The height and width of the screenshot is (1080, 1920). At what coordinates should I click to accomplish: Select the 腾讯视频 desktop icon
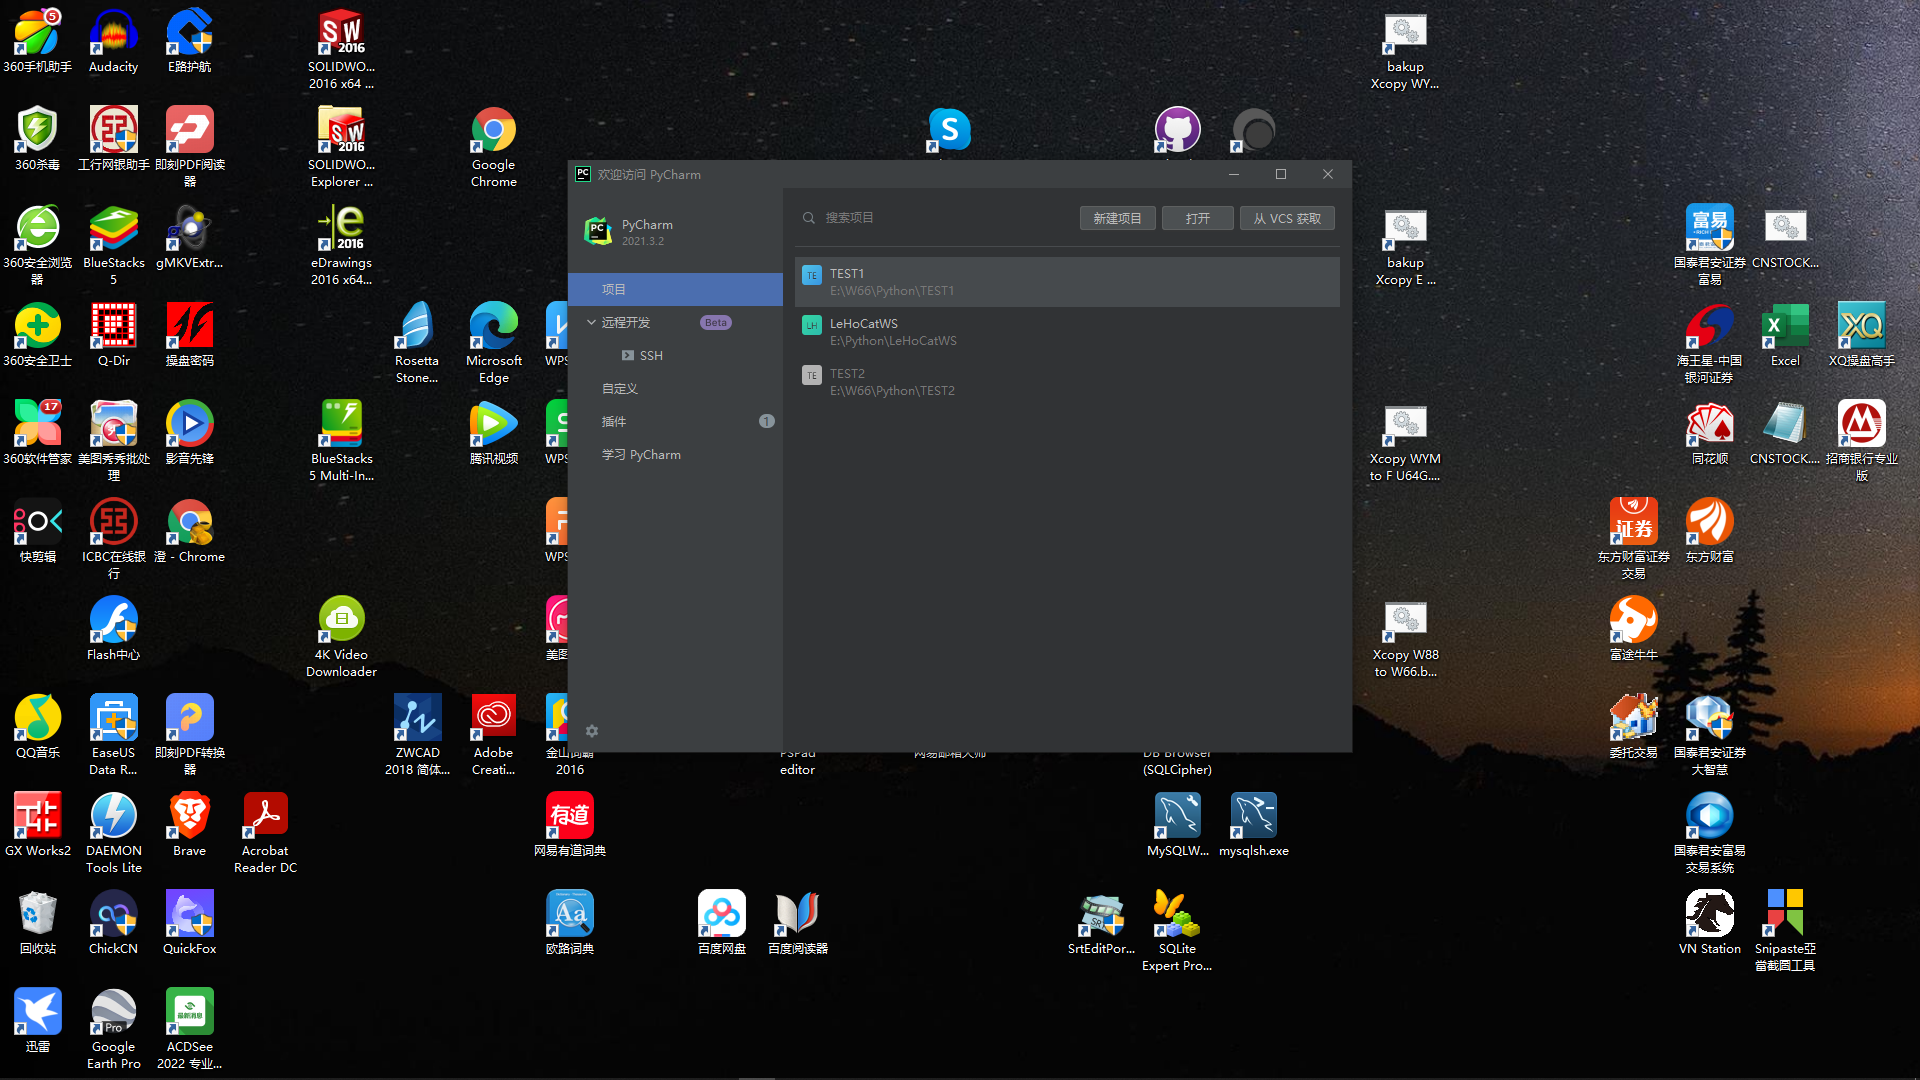point(494,433)
